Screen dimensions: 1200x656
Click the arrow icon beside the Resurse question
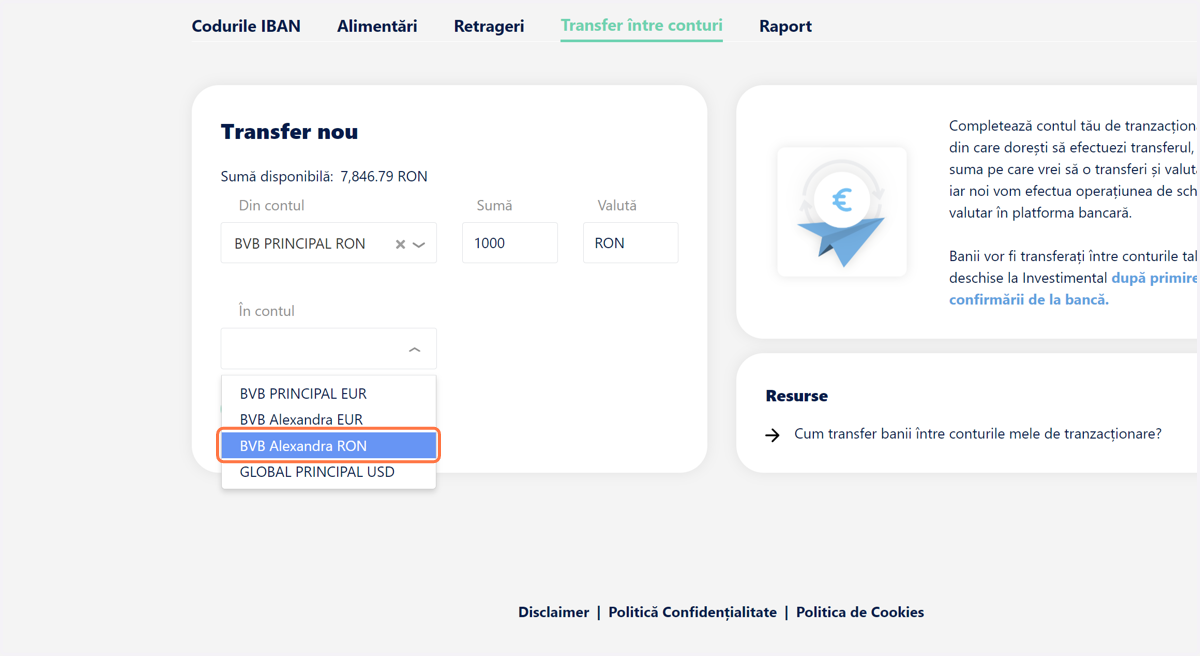[x=772, y=435]
